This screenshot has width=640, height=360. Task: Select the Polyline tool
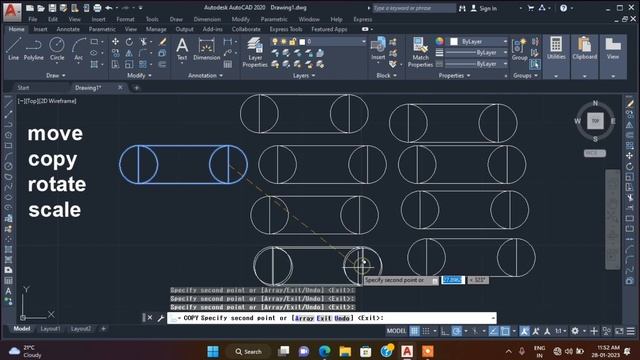[x=33, y=49]
